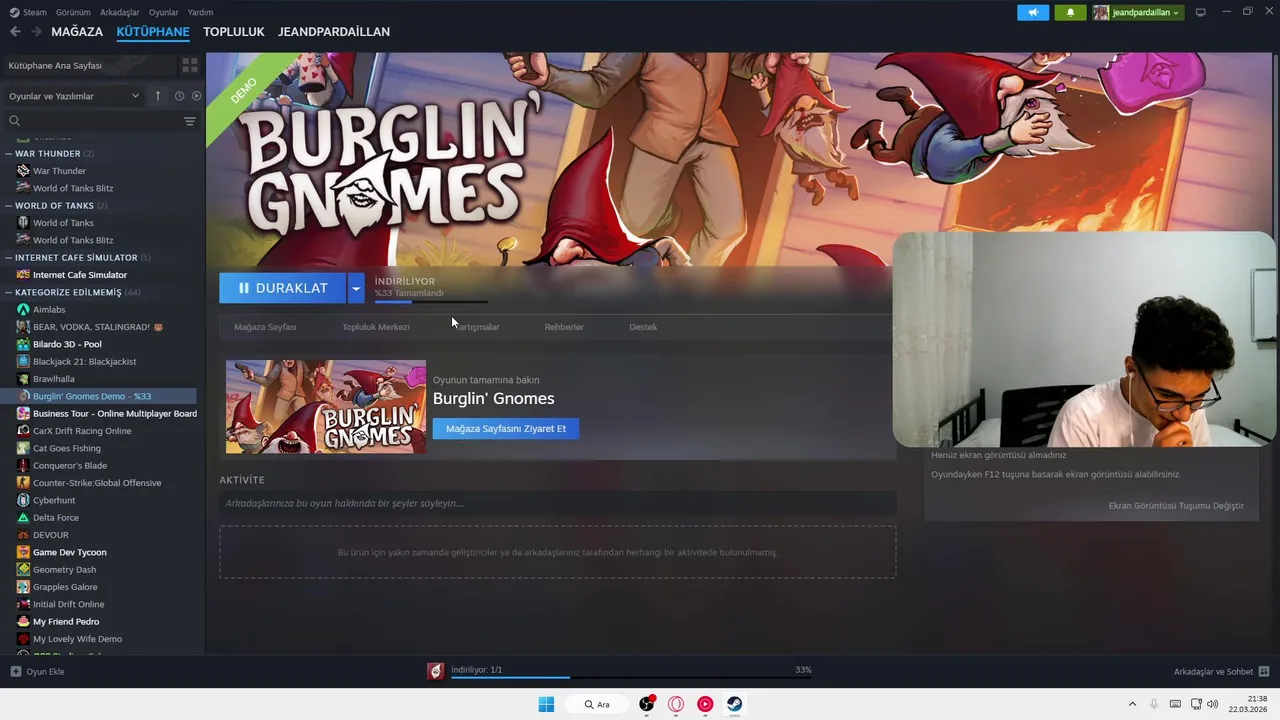Open the JEANDPARDAİLLAN profile section
The width and height of the screenshot is (1280, 720).
[334, 32]
